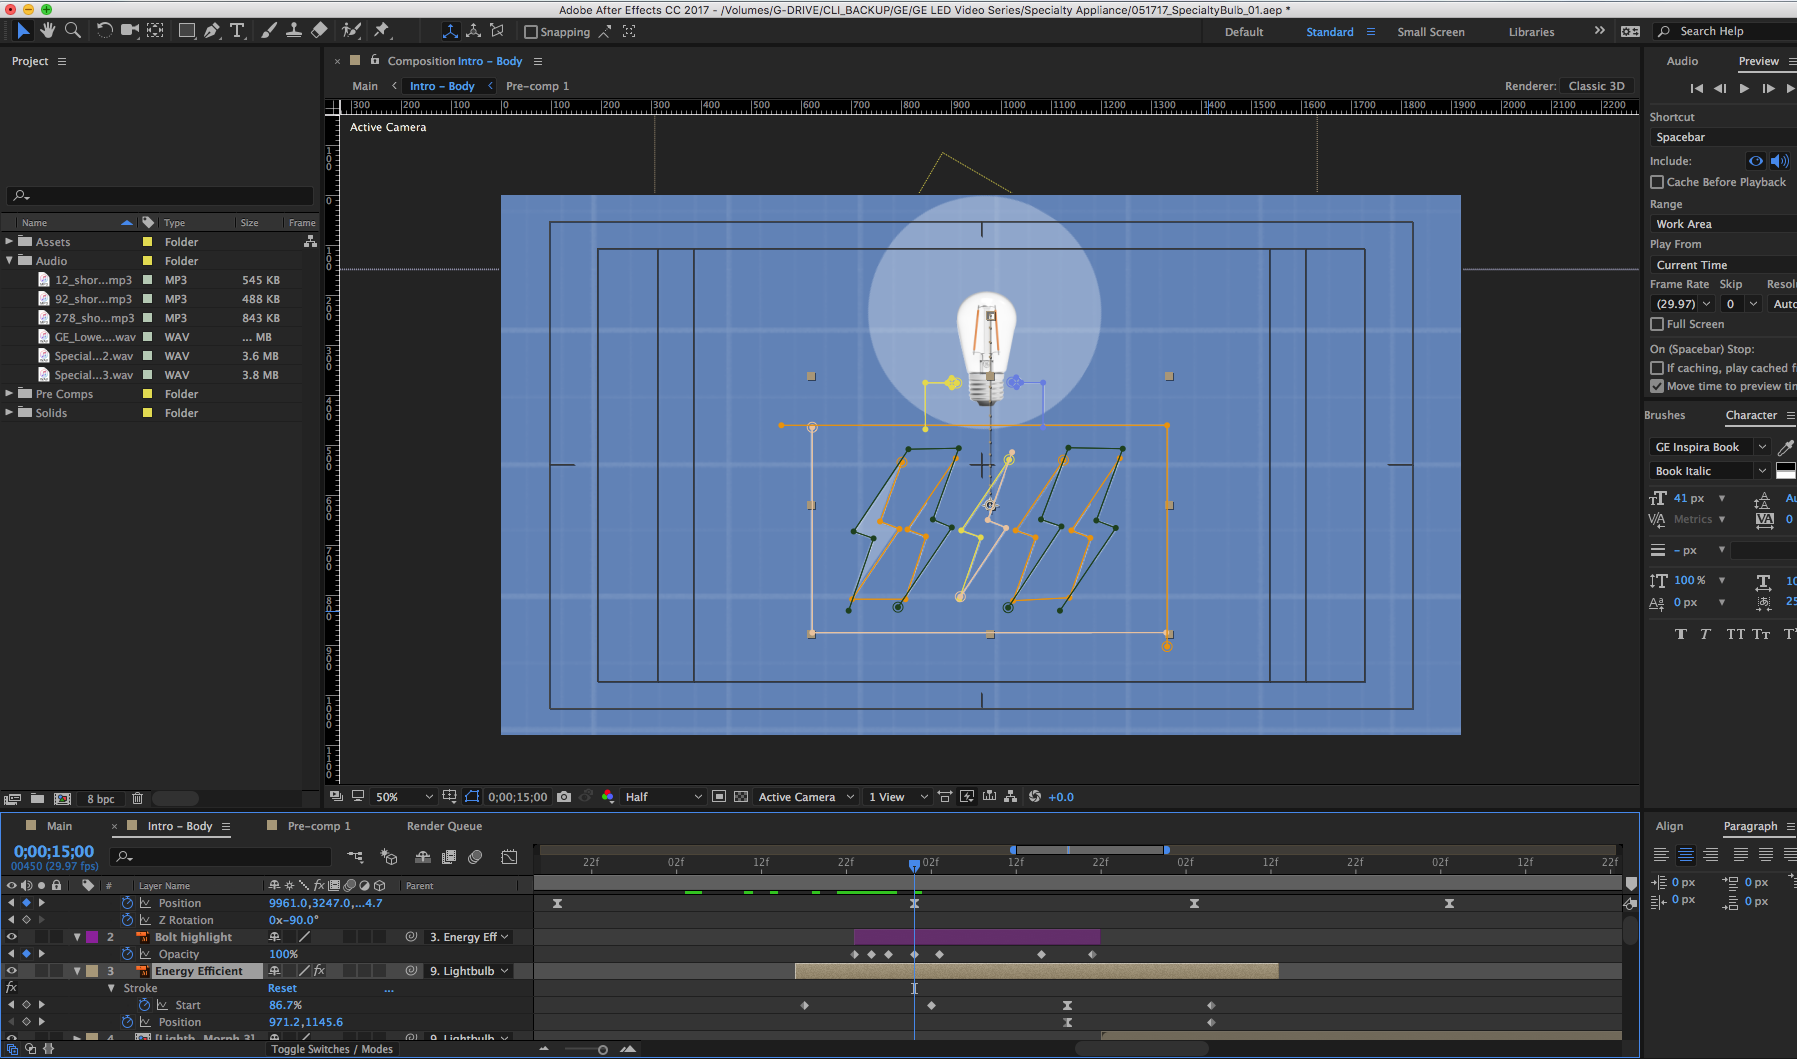
Task: Open the Pre-comp 1 timeline tab
Action: [x=319, y=826]
